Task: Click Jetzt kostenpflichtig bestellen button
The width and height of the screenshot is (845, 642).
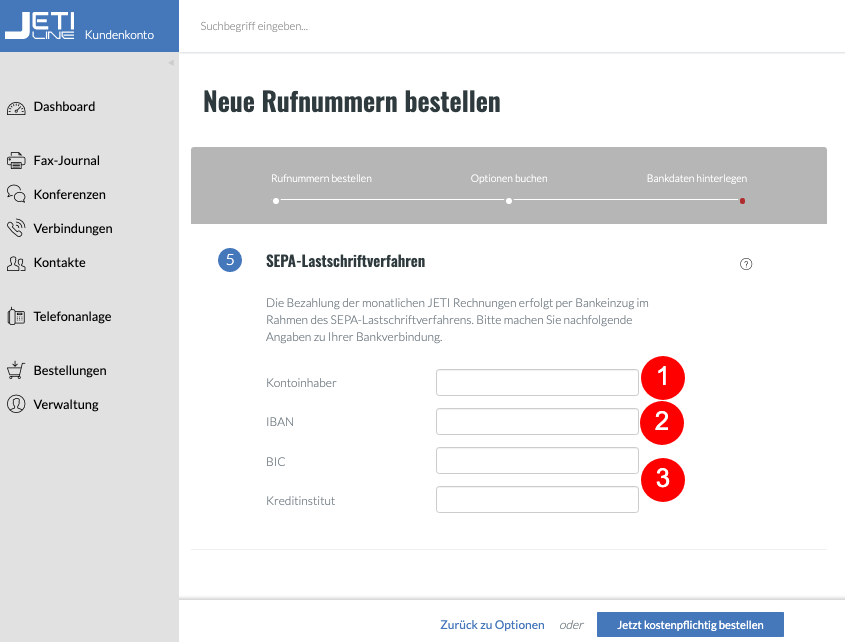Action: click(x=690, y=625)
